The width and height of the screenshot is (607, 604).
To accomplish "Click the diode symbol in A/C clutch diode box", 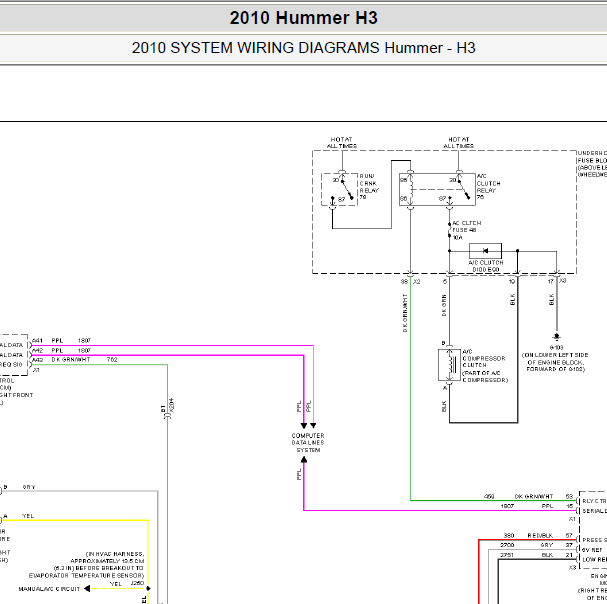I will coord(485,251).
